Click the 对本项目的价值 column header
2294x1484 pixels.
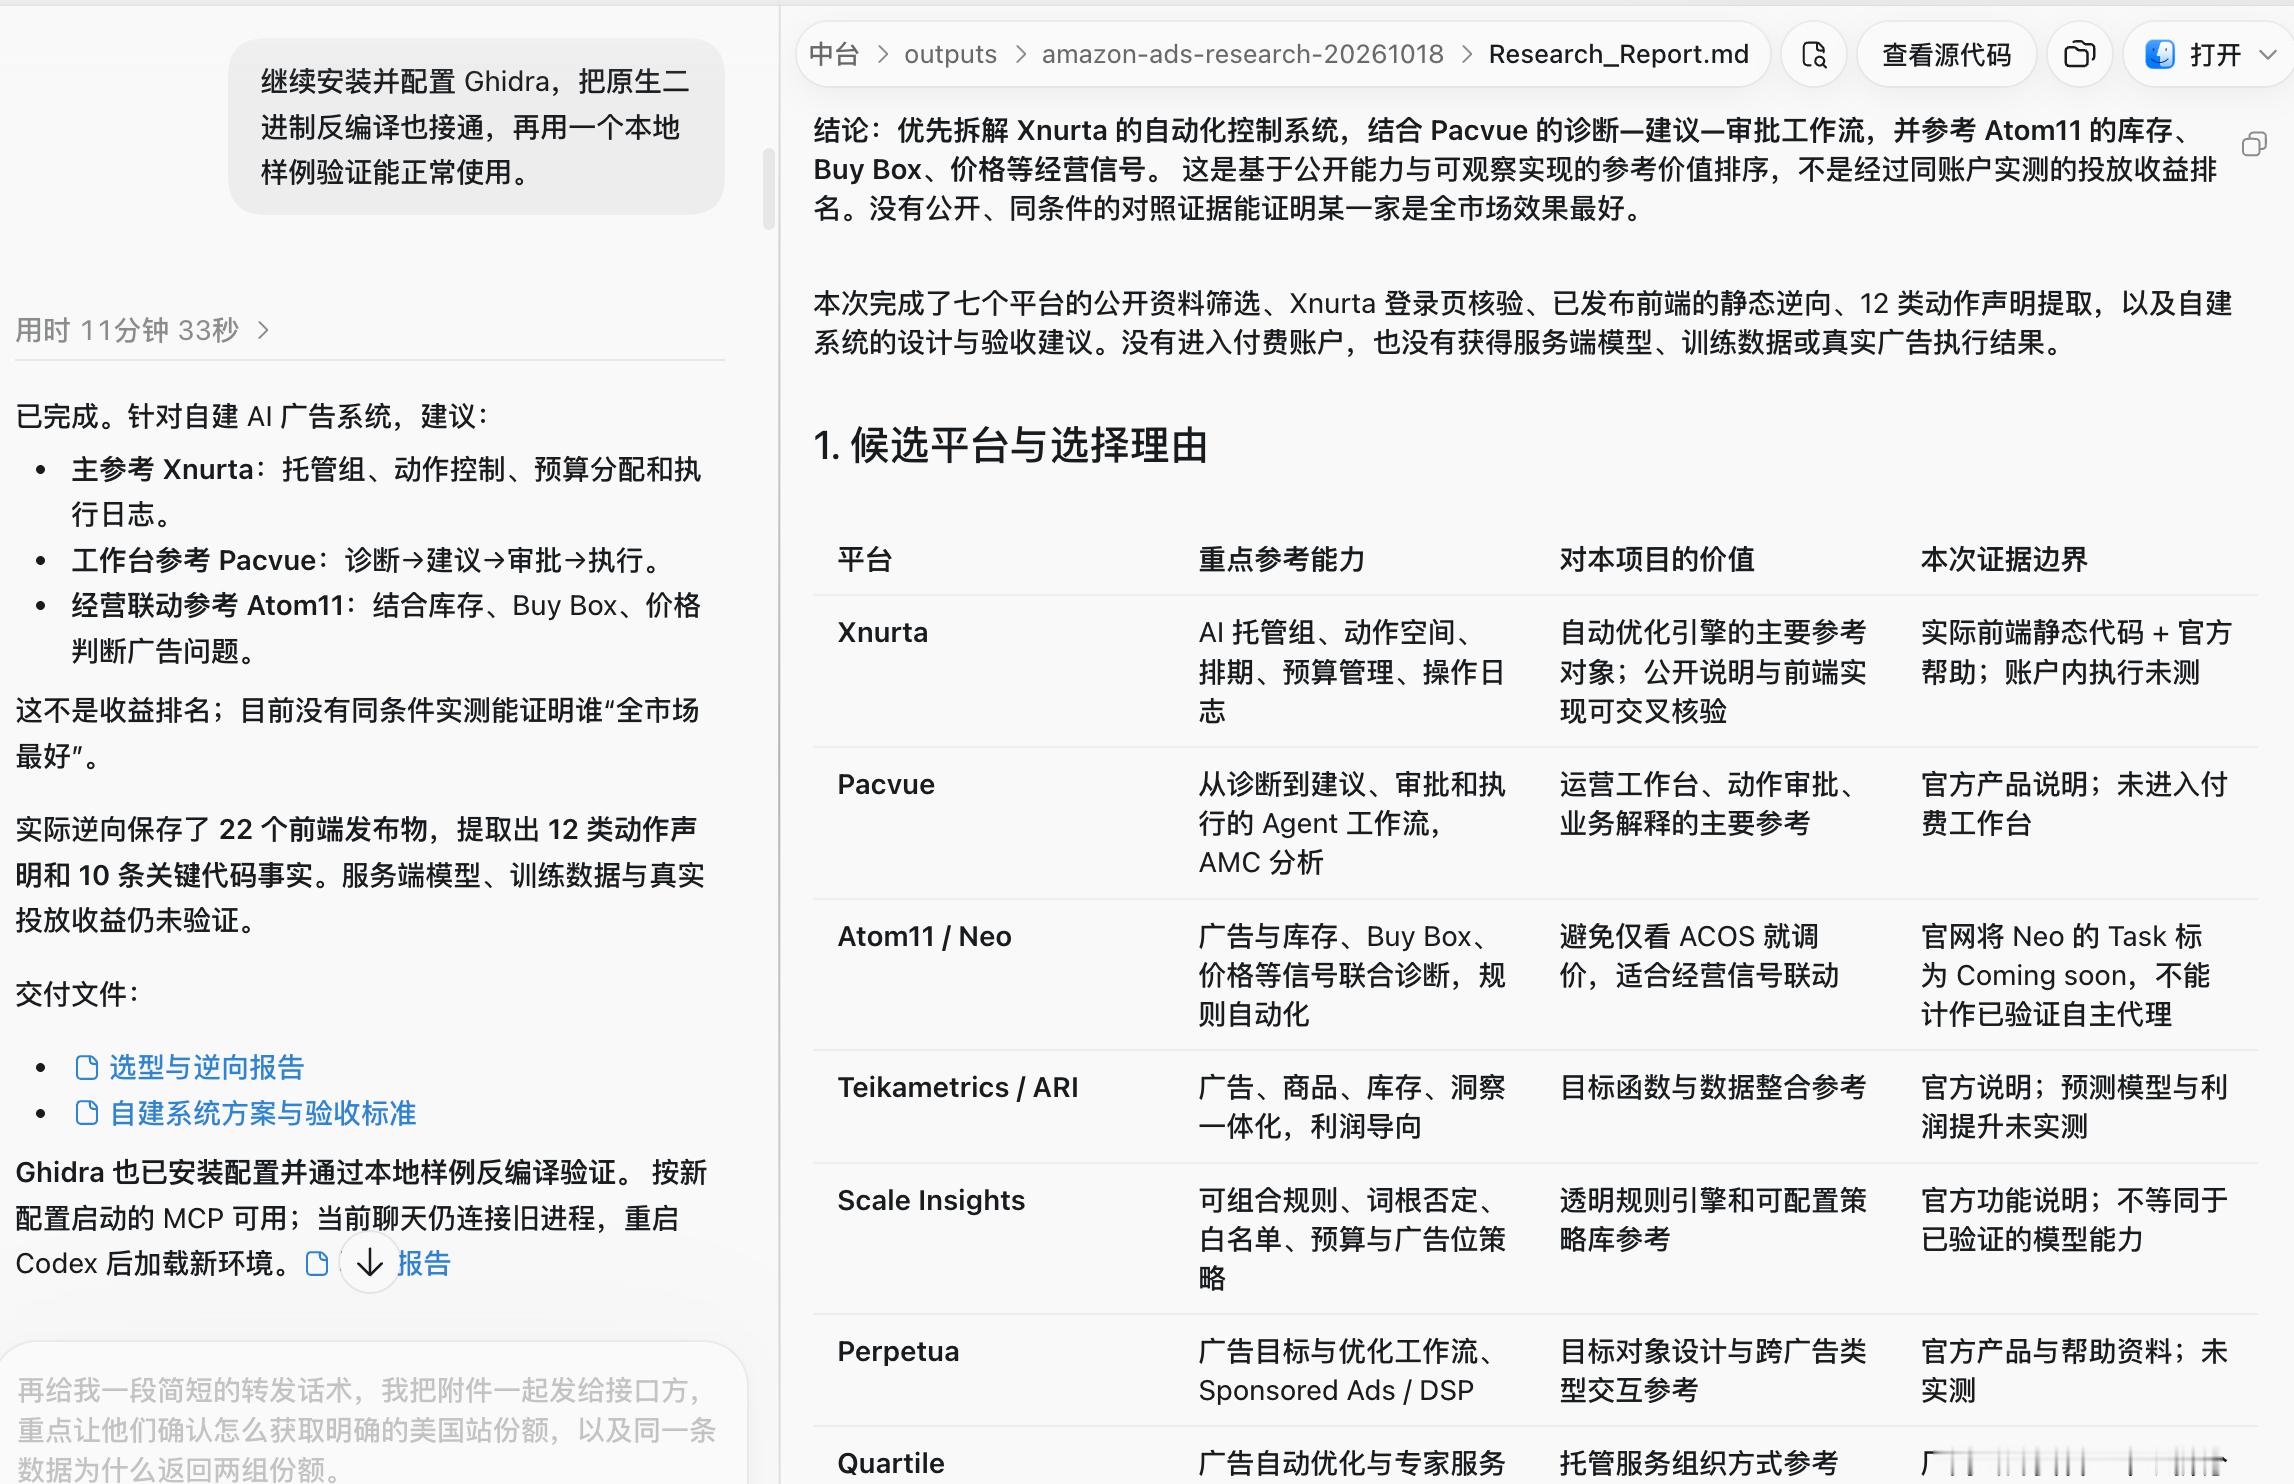click(1656, 560)
